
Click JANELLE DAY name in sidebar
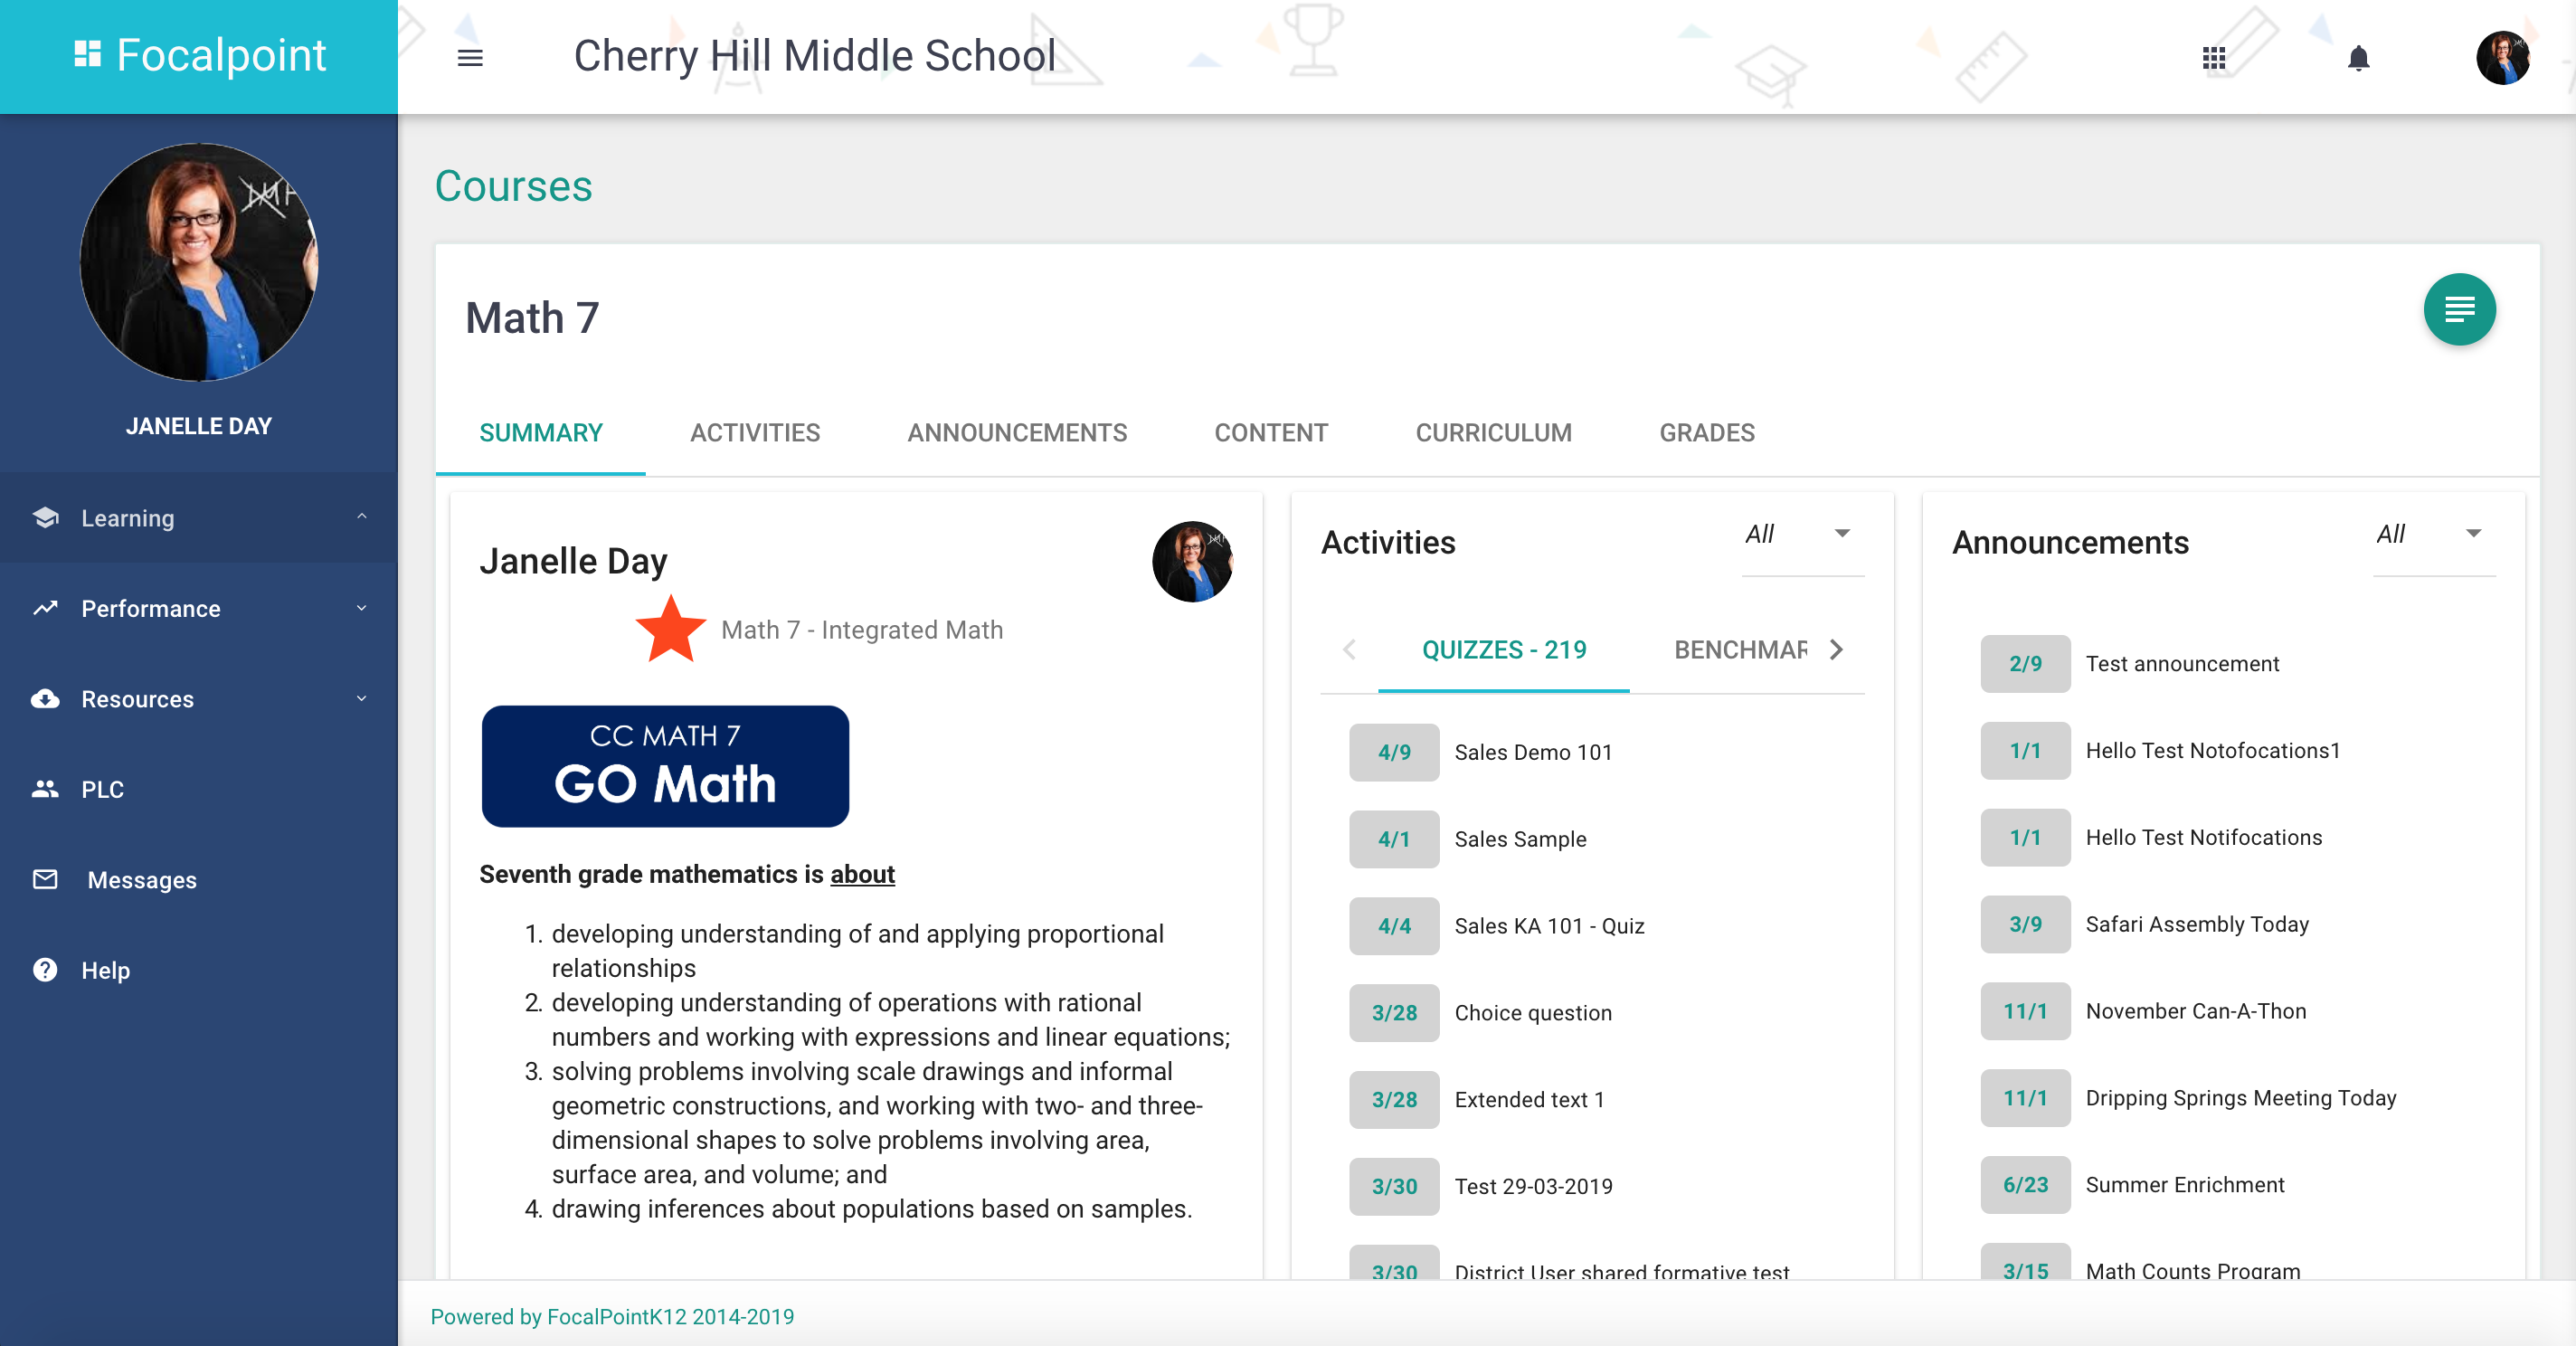point(199,426)
